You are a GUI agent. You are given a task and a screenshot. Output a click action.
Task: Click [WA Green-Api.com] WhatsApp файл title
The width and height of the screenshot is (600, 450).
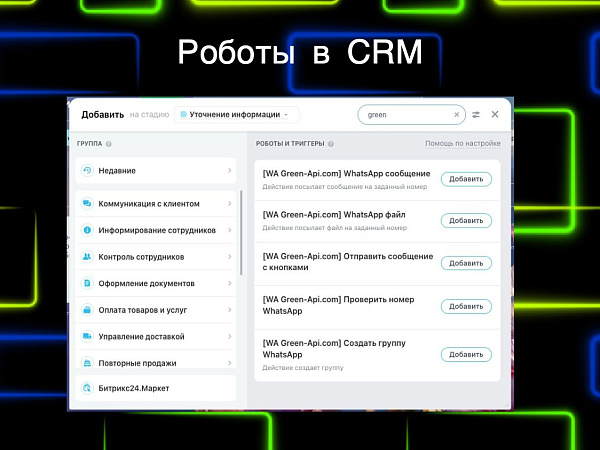click(x=334, y=215)
